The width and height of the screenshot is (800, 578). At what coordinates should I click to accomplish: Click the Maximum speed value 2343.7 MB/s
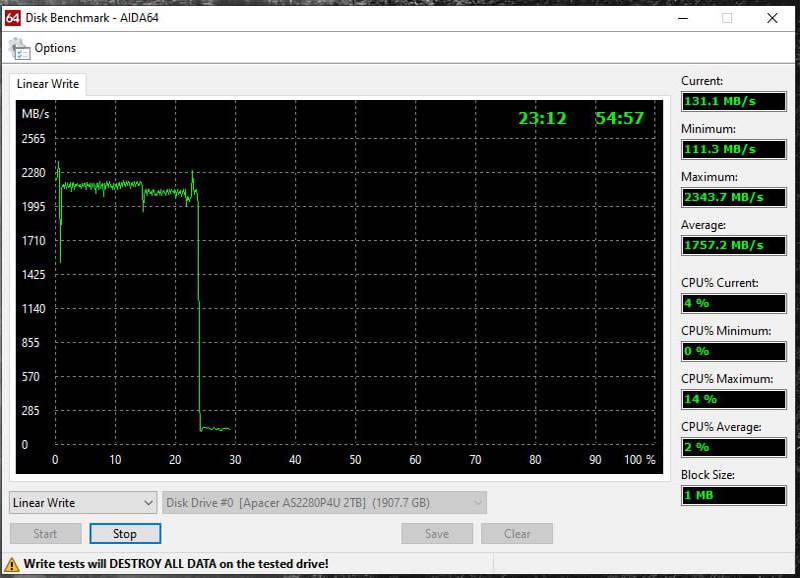(x=734, y=197)
